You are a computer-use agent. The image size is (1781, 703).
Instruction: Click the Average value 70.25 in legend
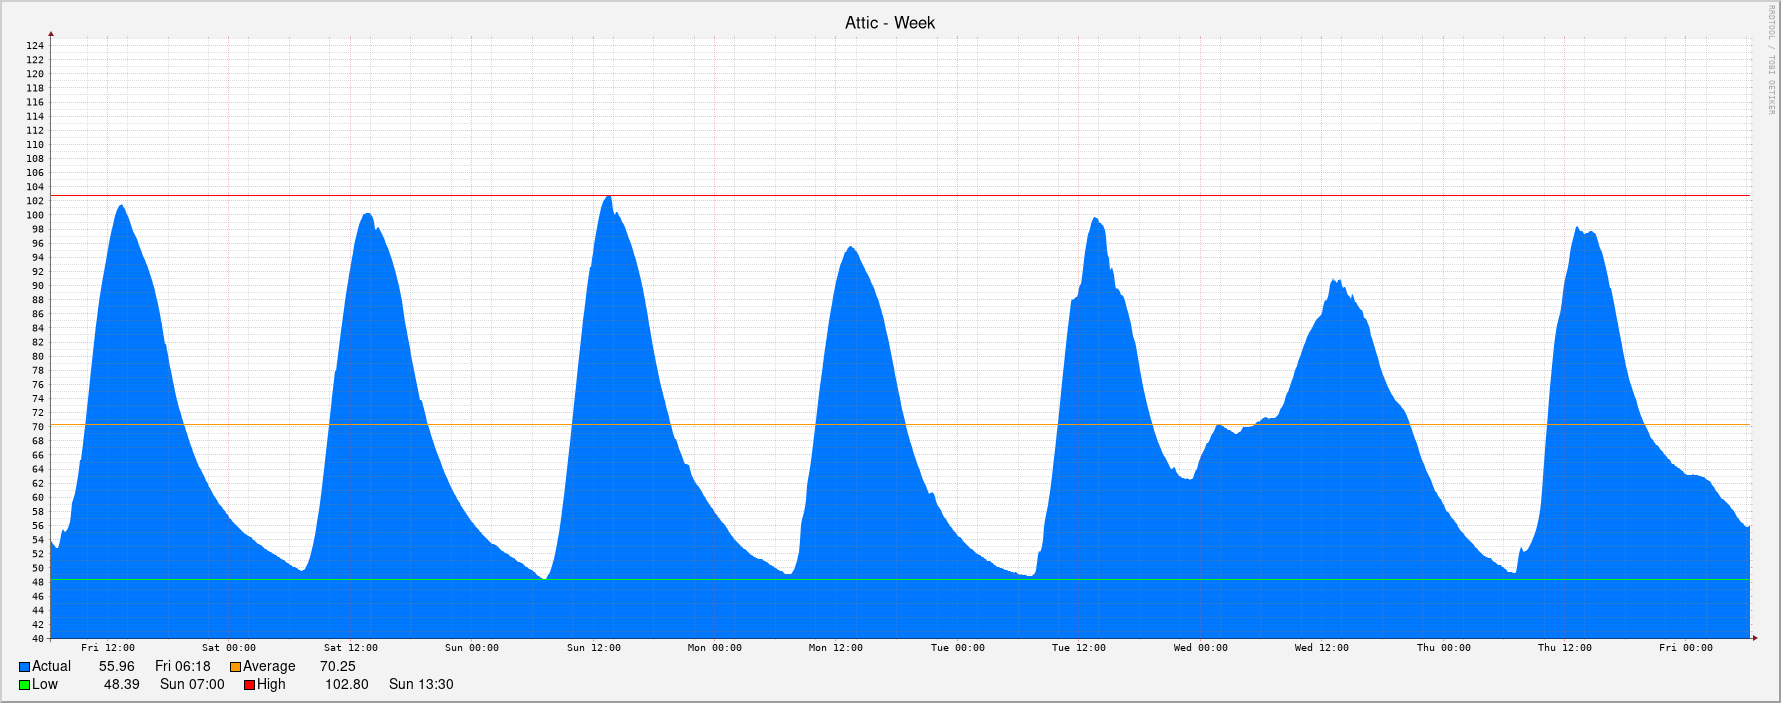pos(337,667)
